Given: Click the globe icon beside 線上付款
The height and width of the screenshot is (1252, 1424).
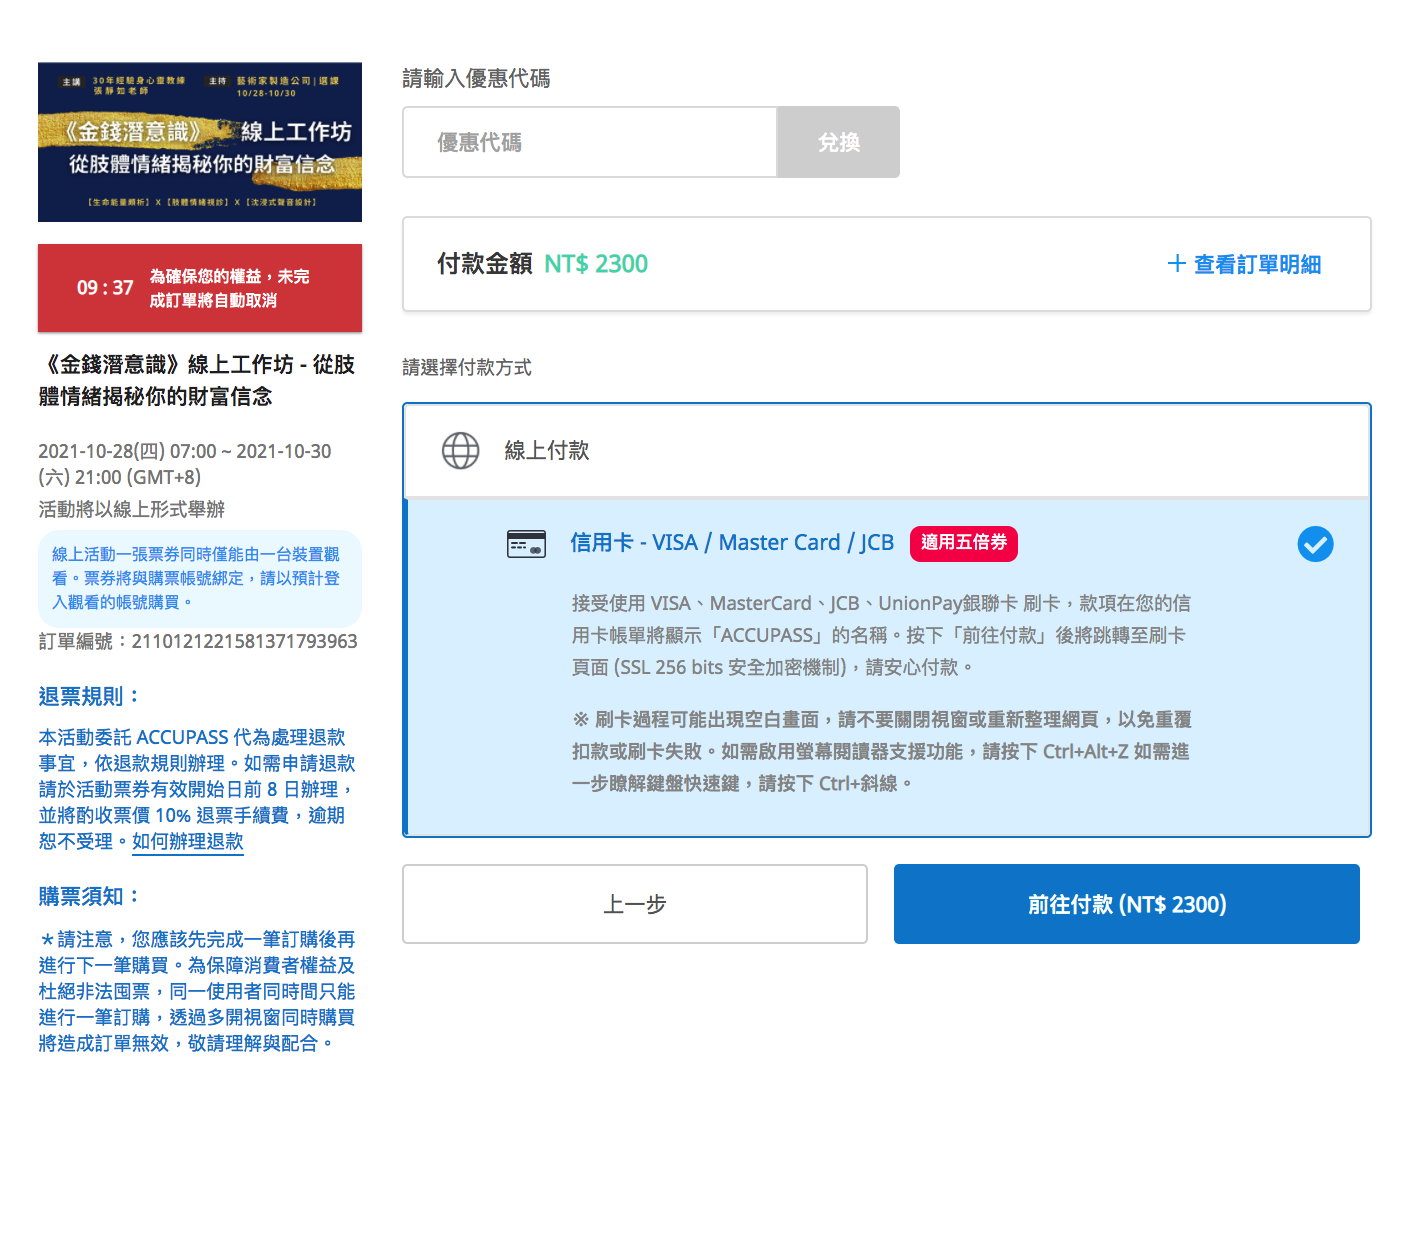Looking at the screenshot, I should point(460,451).
